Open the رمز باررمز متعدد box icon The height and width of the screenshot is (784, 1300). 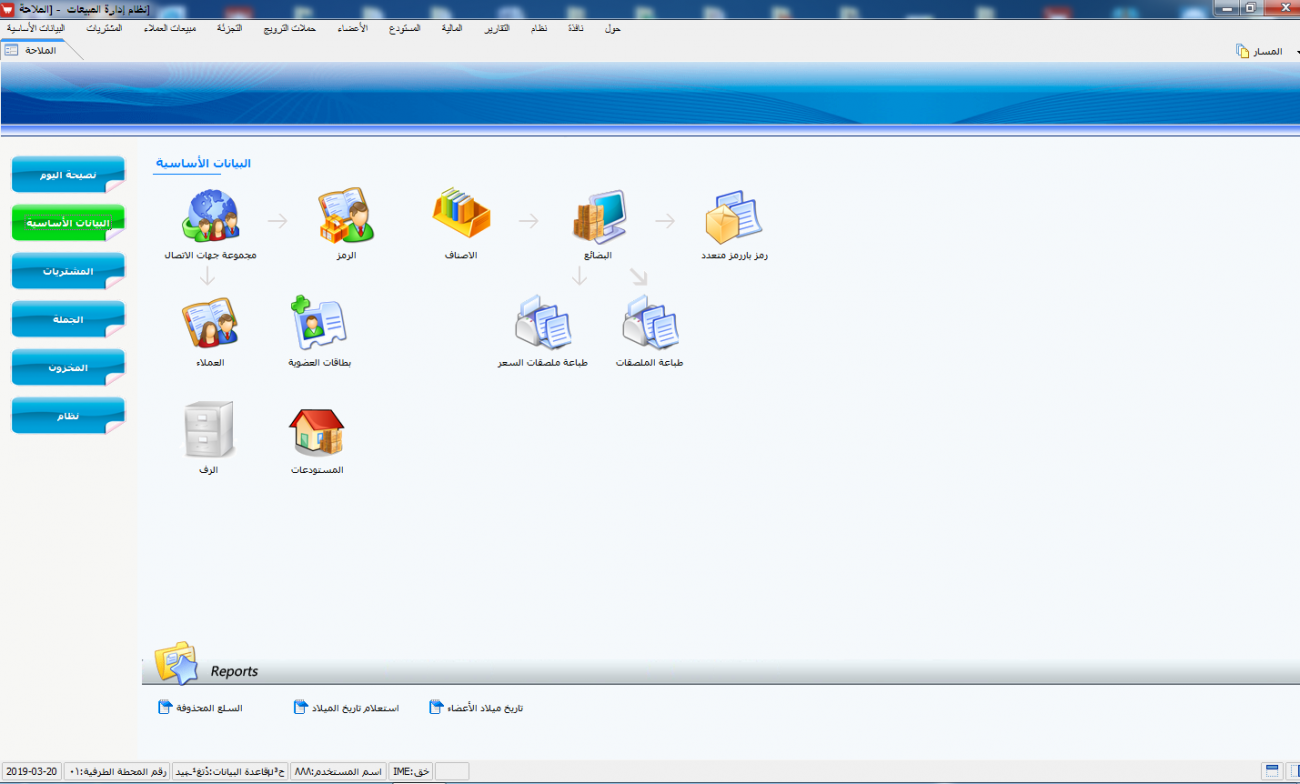click(734, 217)
